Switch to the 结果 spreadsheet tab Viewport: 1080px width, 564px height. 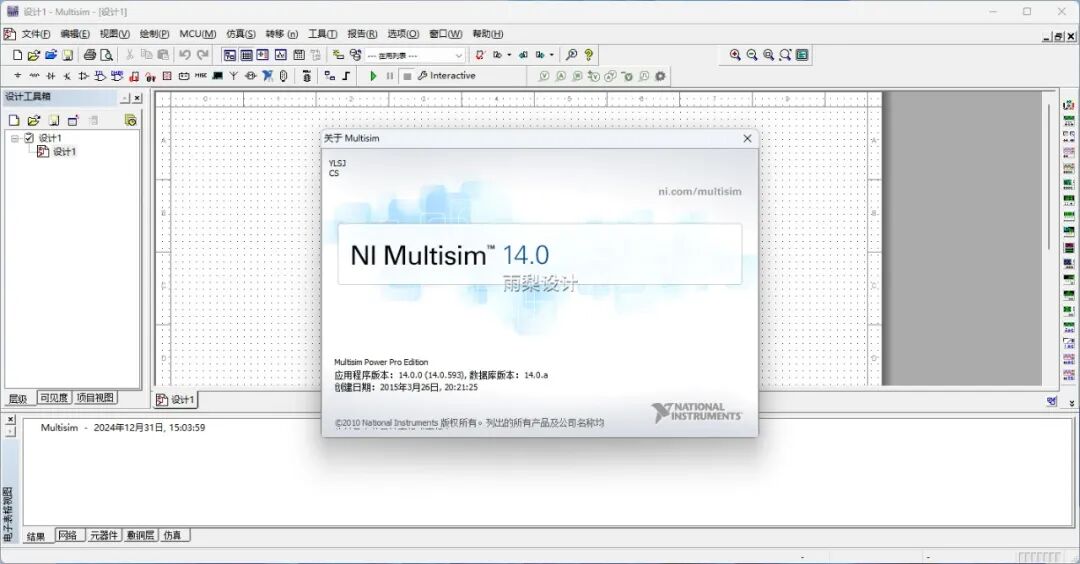coord(36,536)
